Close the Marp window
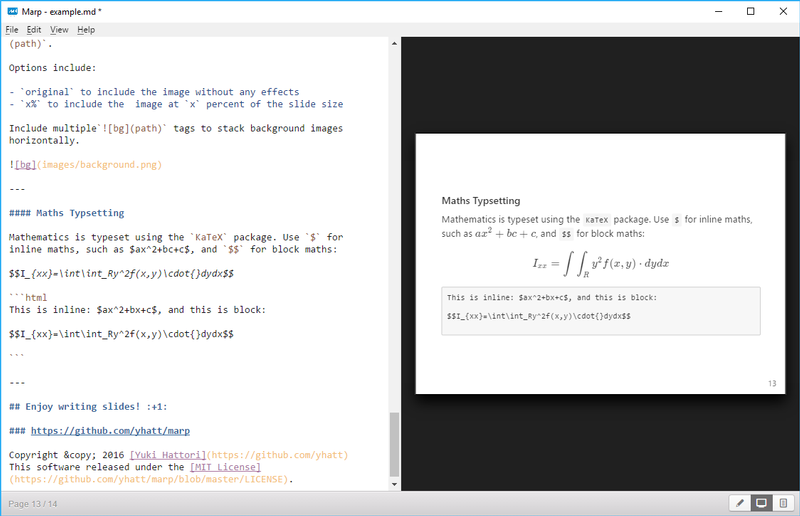The image size is (800, 516). point(783,11)
